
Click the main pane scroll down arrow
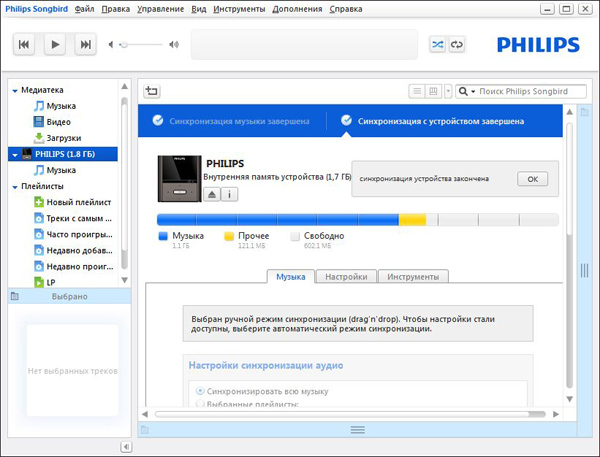(x=569, y=399)
